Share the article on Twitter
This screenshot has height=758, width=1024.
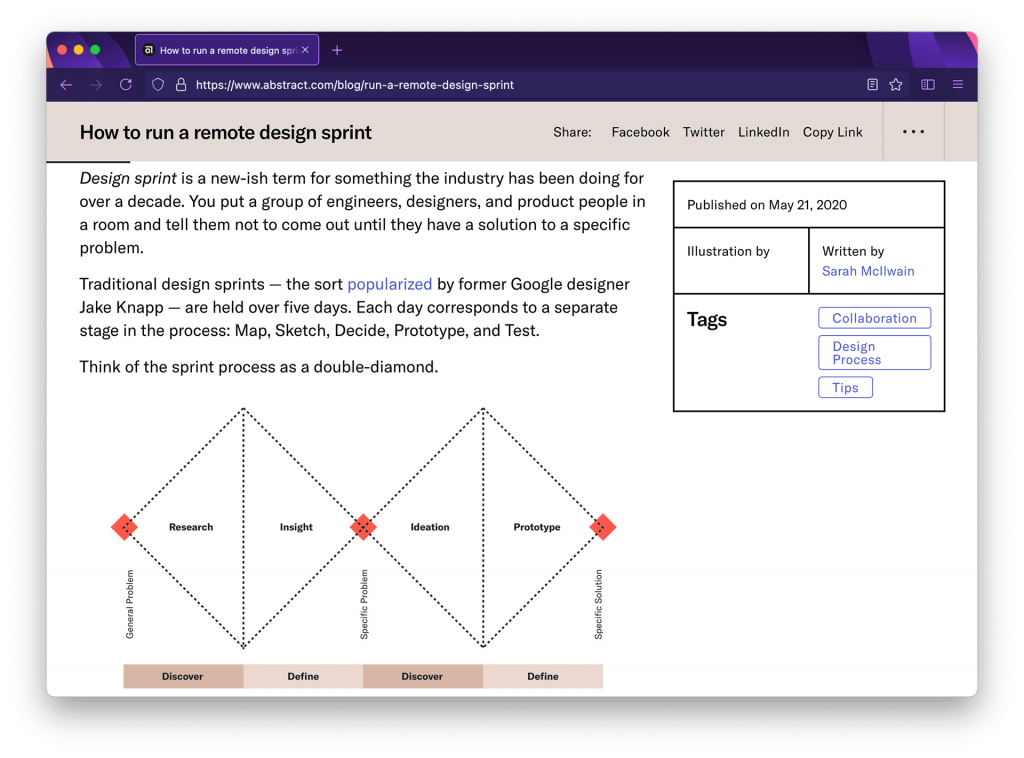click(x=703, y=132)
